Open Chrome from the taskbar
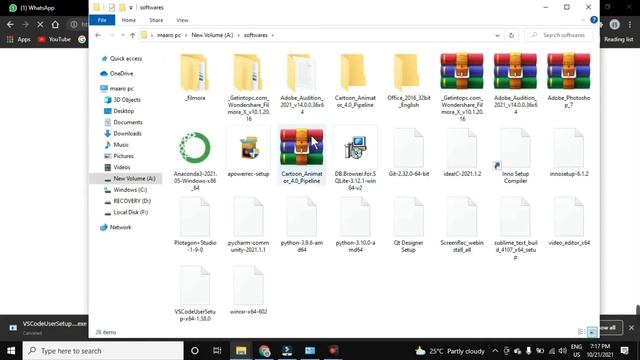This screenshot has width=640, height=360. click(x=264, y=351)
